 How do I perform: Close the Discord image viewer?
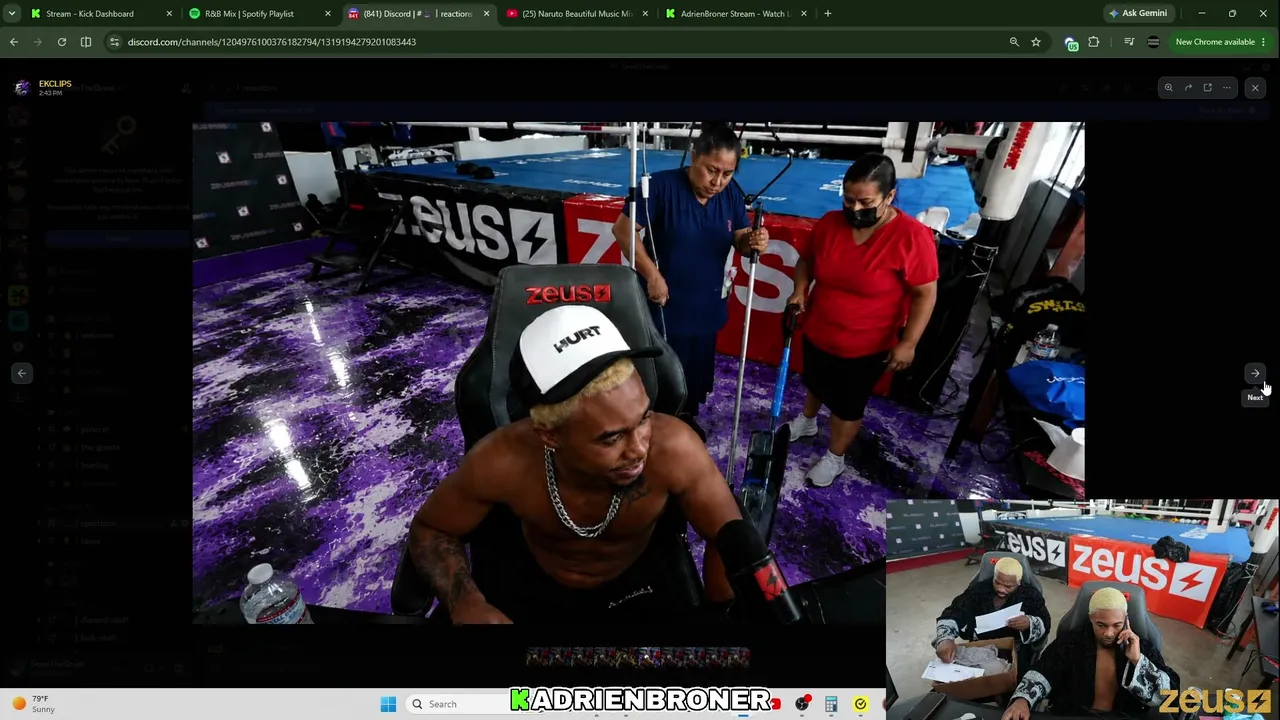tap(1255, 88)
